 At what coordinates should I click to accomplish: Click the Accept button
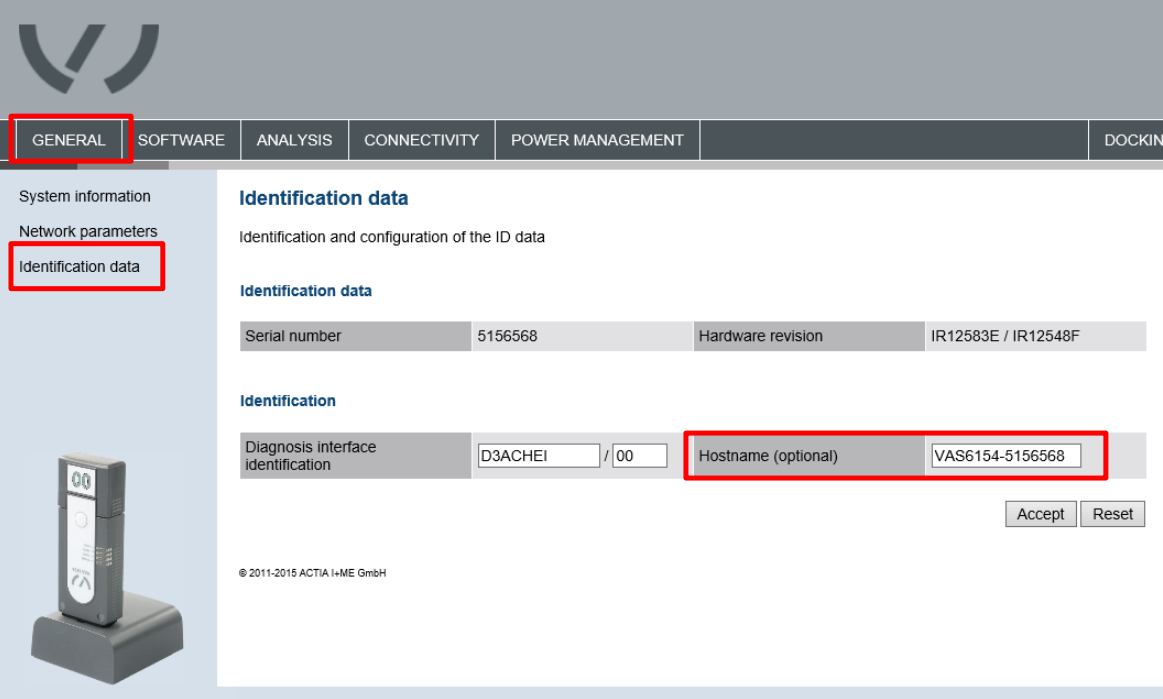1041,513
